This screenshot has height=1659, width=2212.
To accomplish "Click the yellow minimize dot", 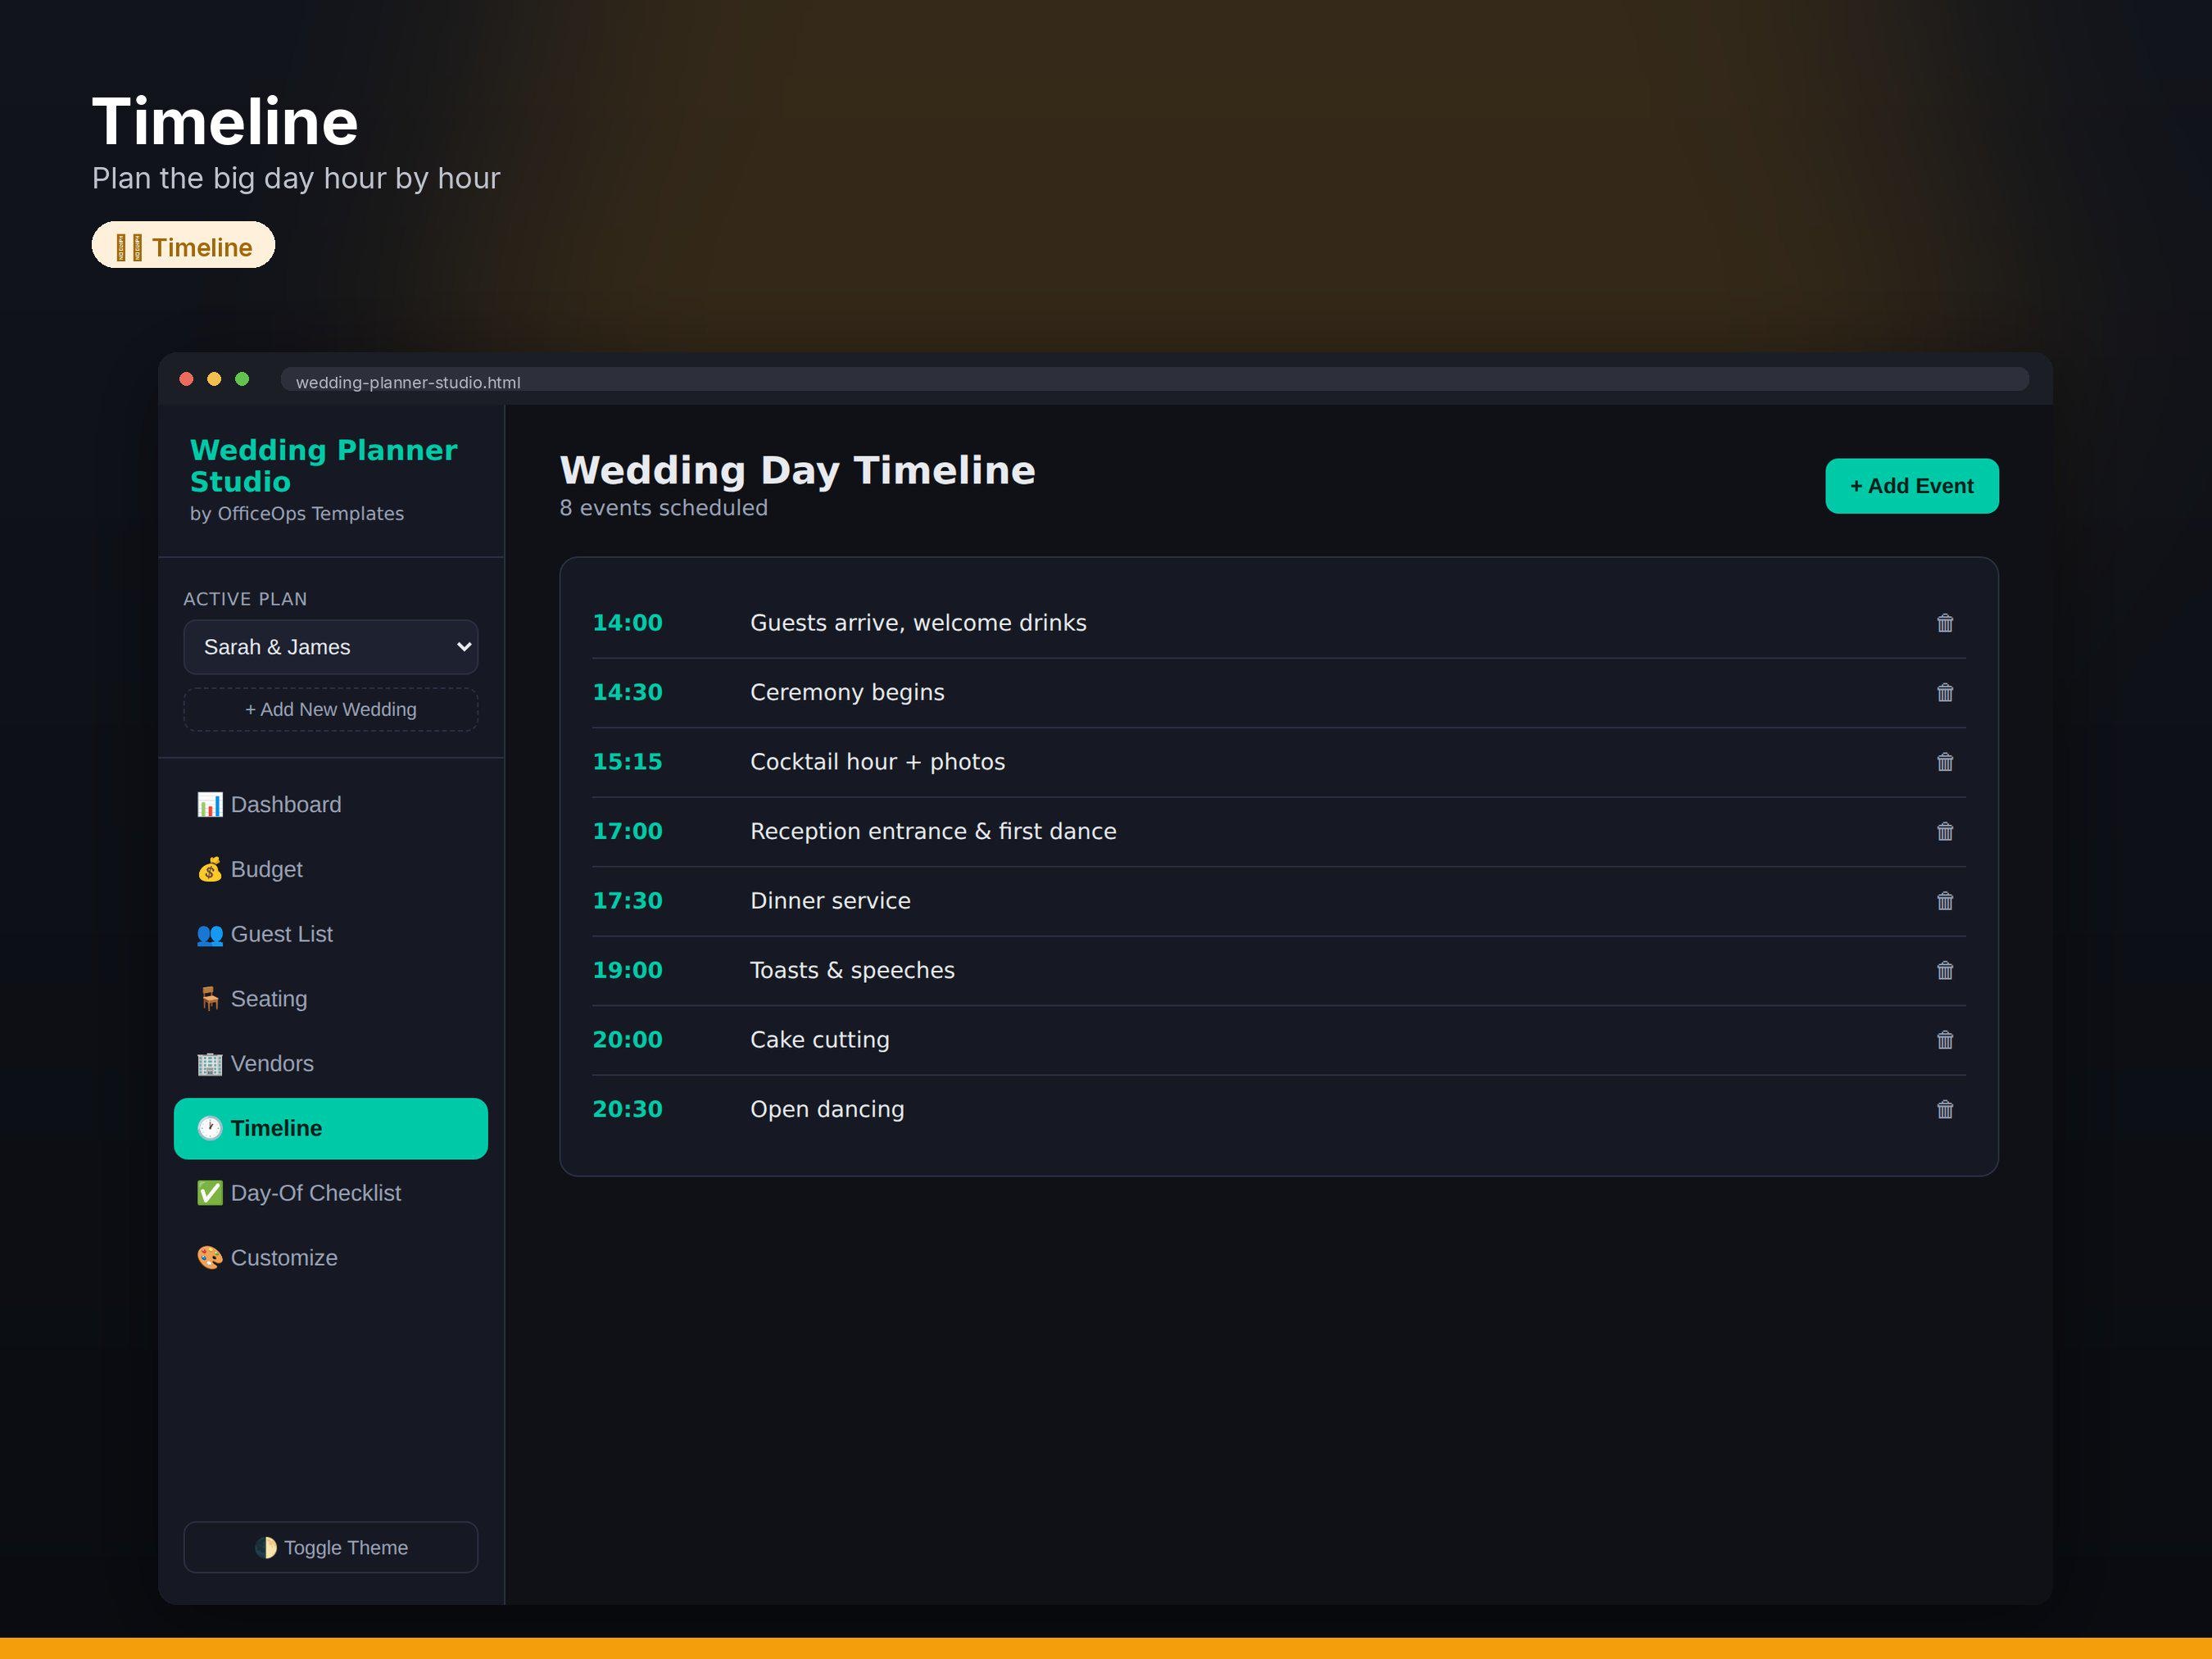I will [214, 379].
